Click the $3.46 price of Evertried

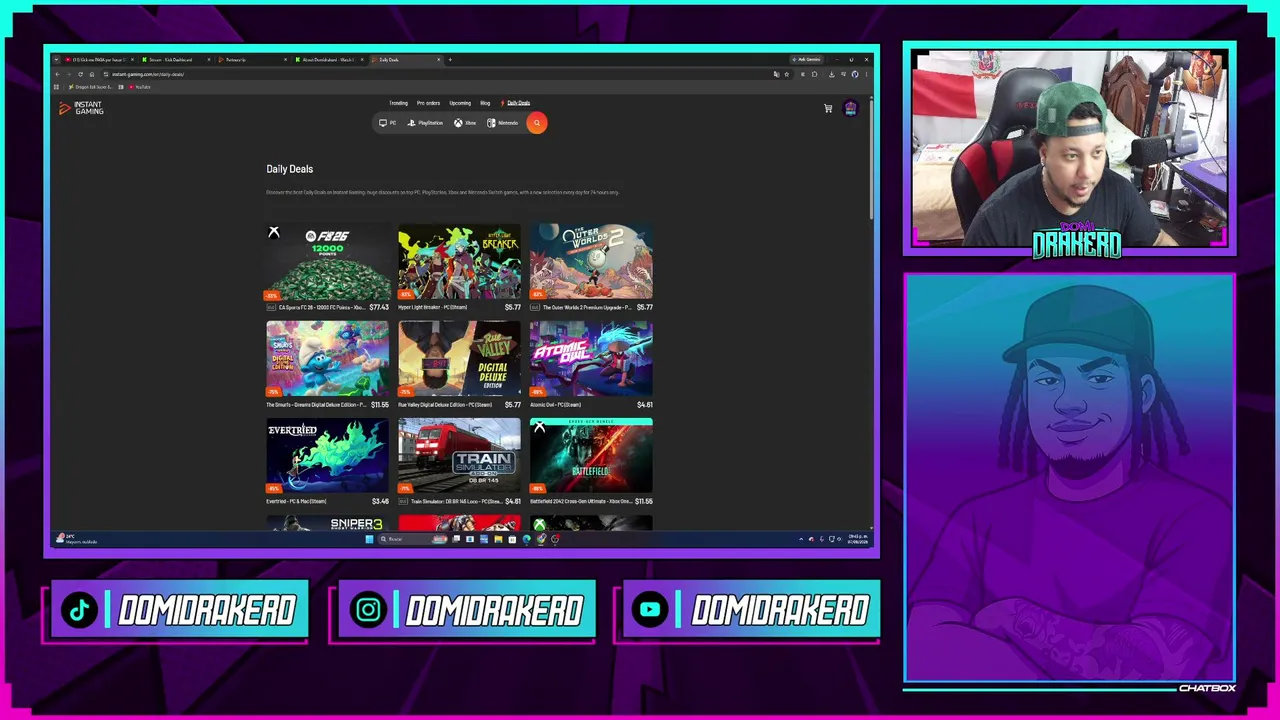380,502
